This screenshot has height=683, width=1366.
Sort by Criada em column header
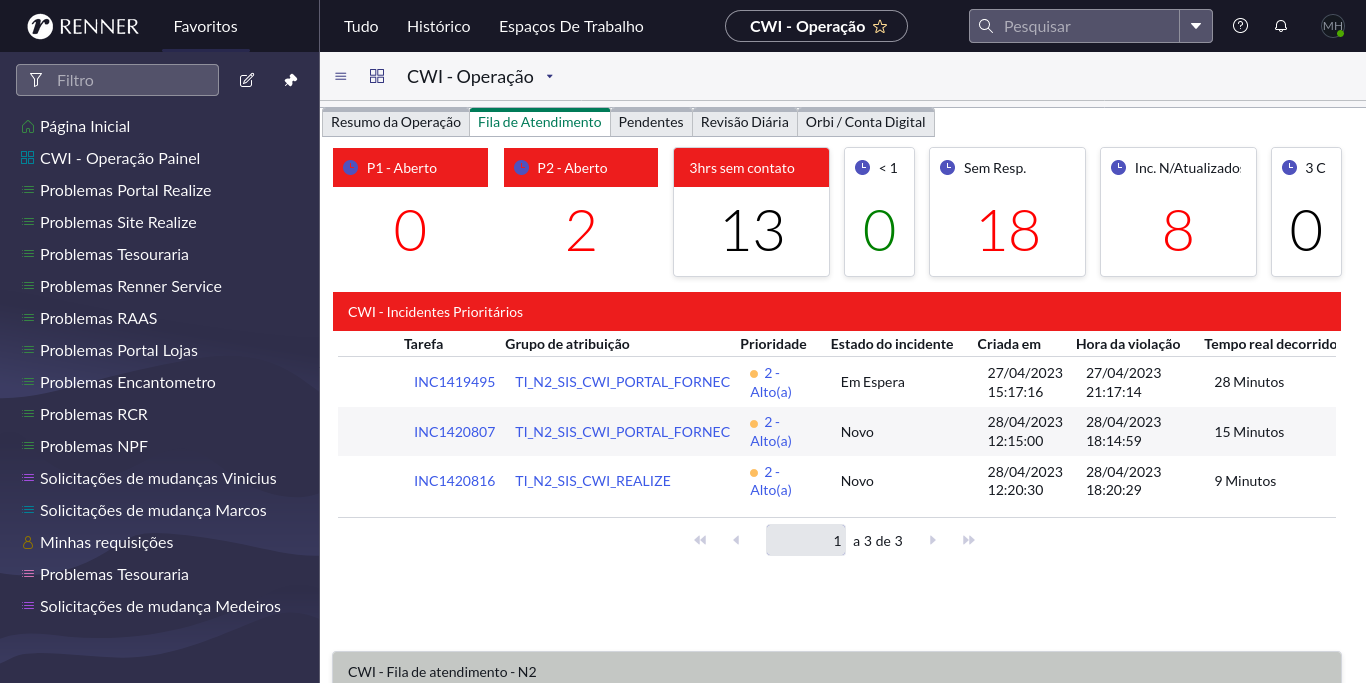tap(1009, 344)
